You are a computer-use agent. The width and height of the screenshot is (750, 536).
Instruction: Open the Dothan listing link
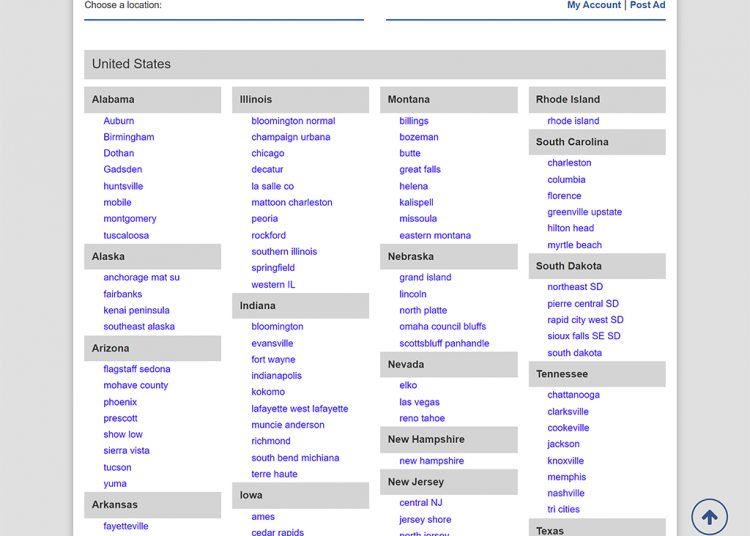pyautogui.click(x=119, y=153)
